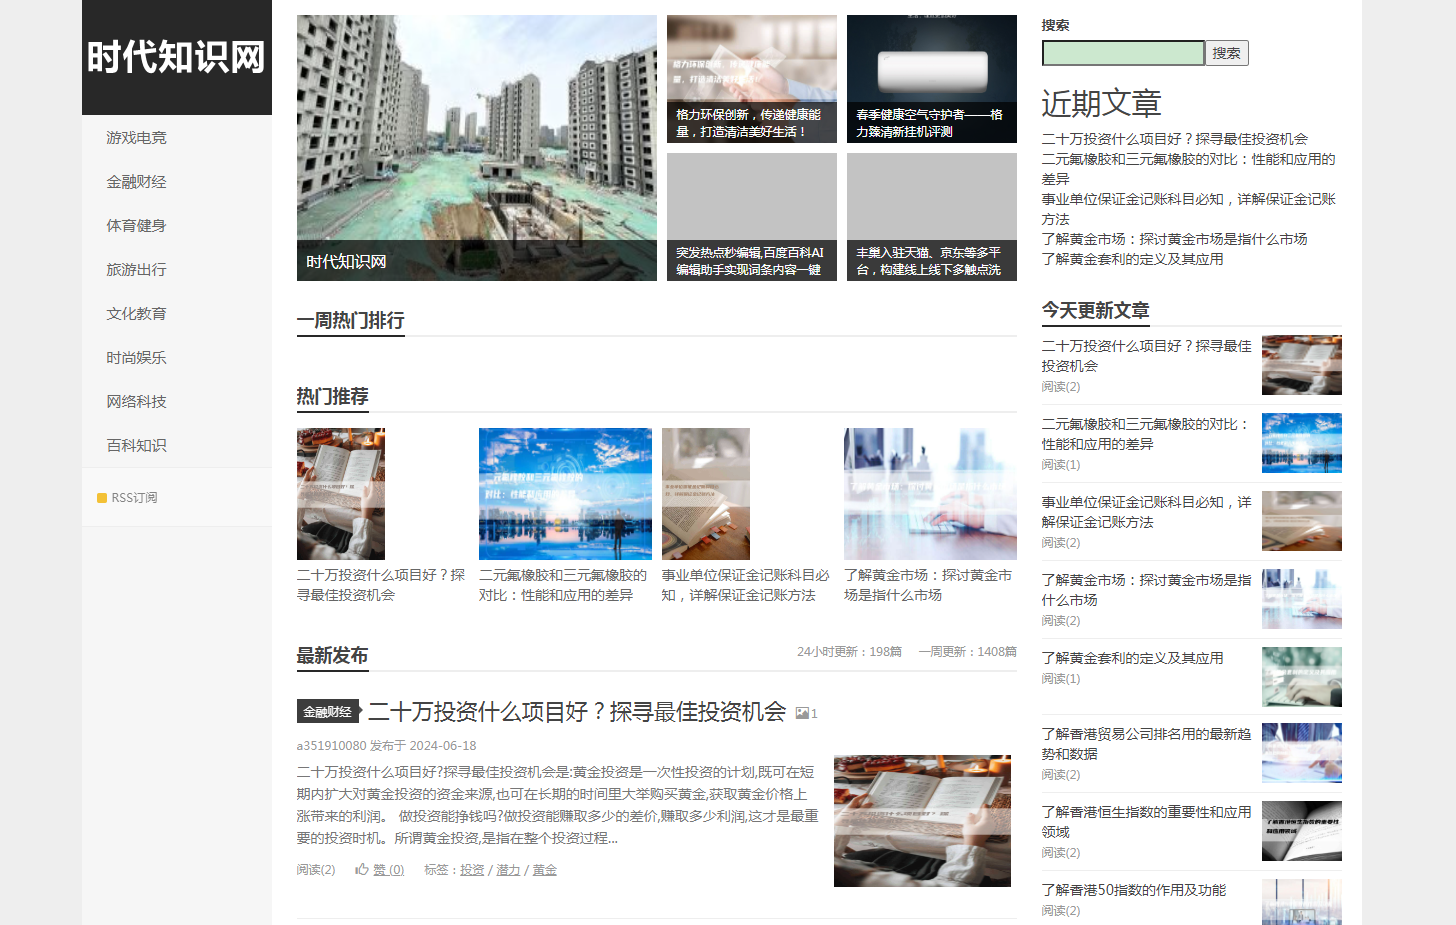1456x925 pixels.
Task: Open the large construction site featured image
Action: [x=477, y=148]
